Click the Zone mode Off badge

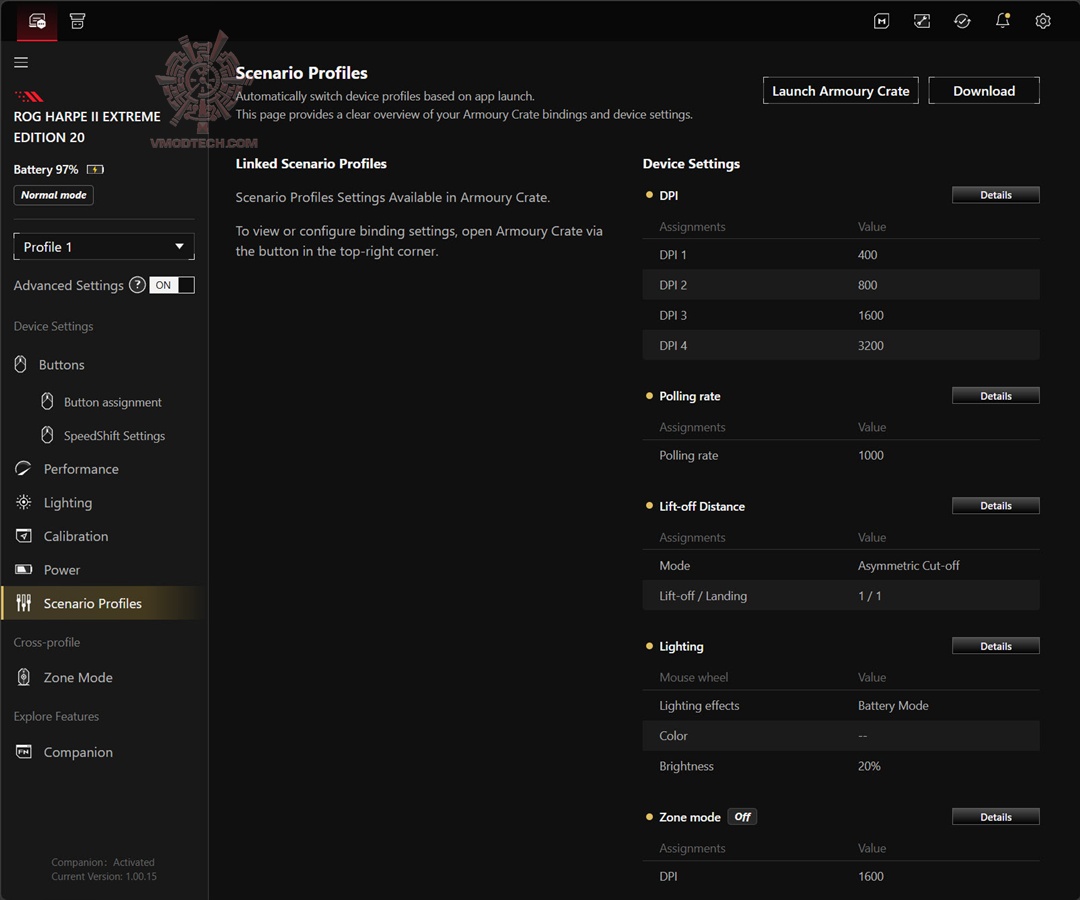(x=742, y=817)
